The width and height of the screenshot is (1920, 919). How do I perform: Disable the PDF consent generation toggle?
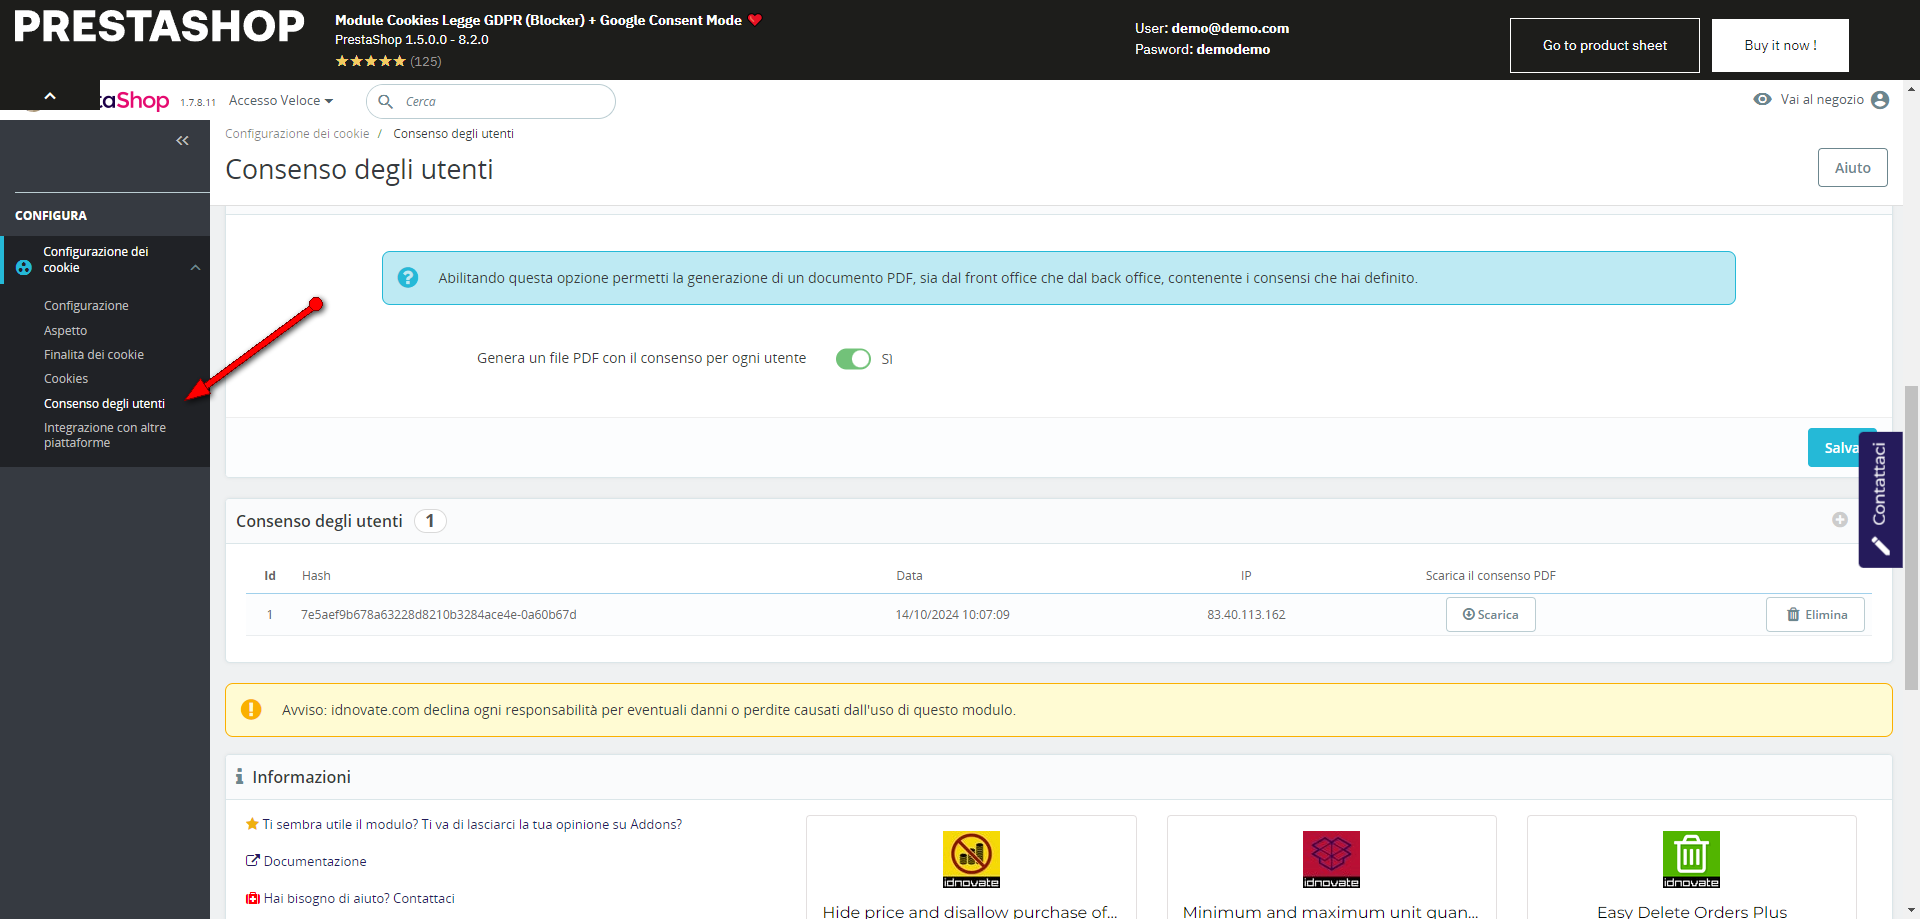click(x=853, y=359)
